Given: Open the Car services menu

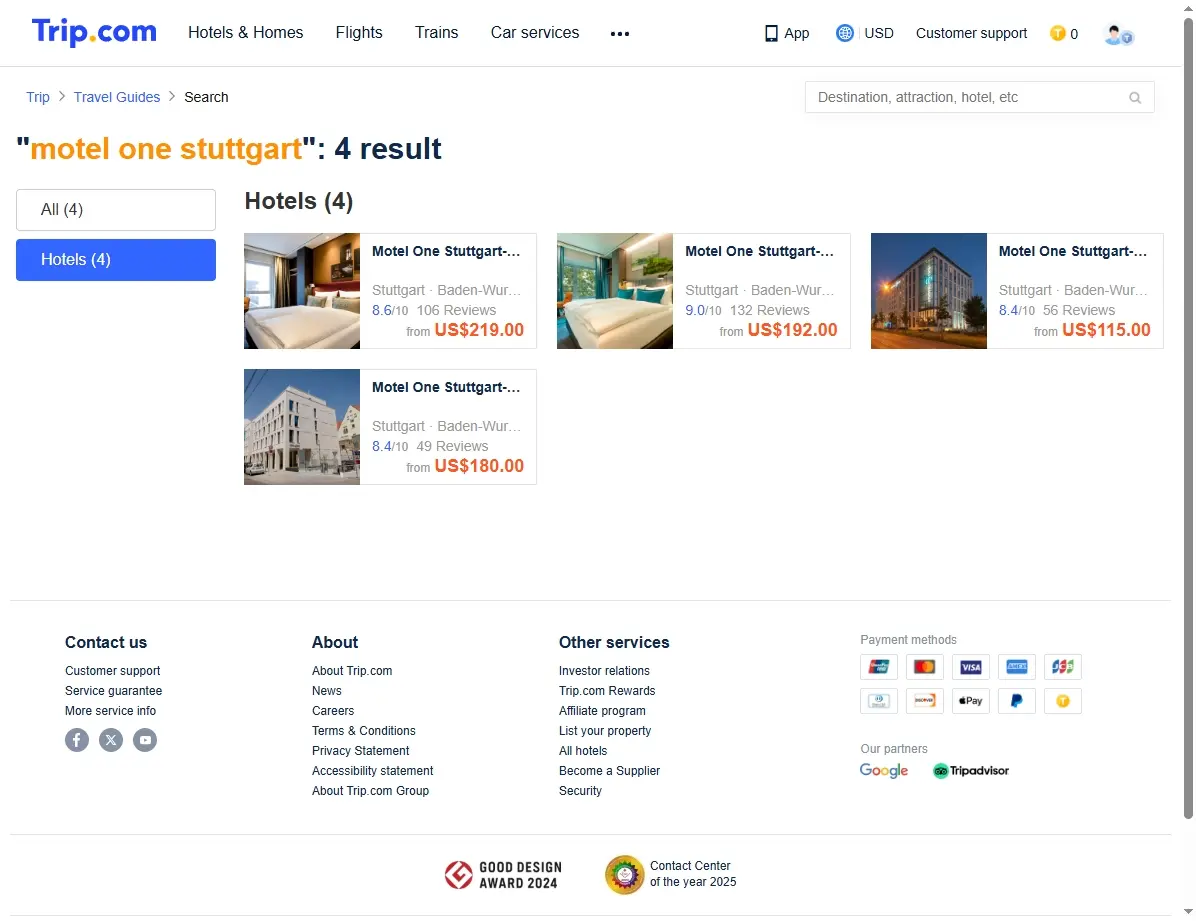Looking at the screenshot, I should point(535,32).
